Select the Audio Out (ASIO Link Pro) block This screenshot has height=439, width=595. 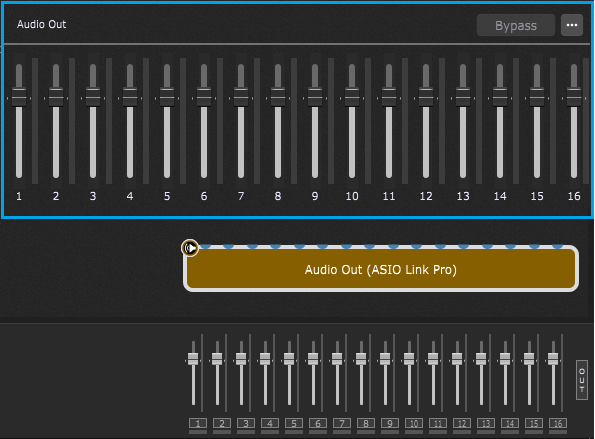[x=381, y=269]
